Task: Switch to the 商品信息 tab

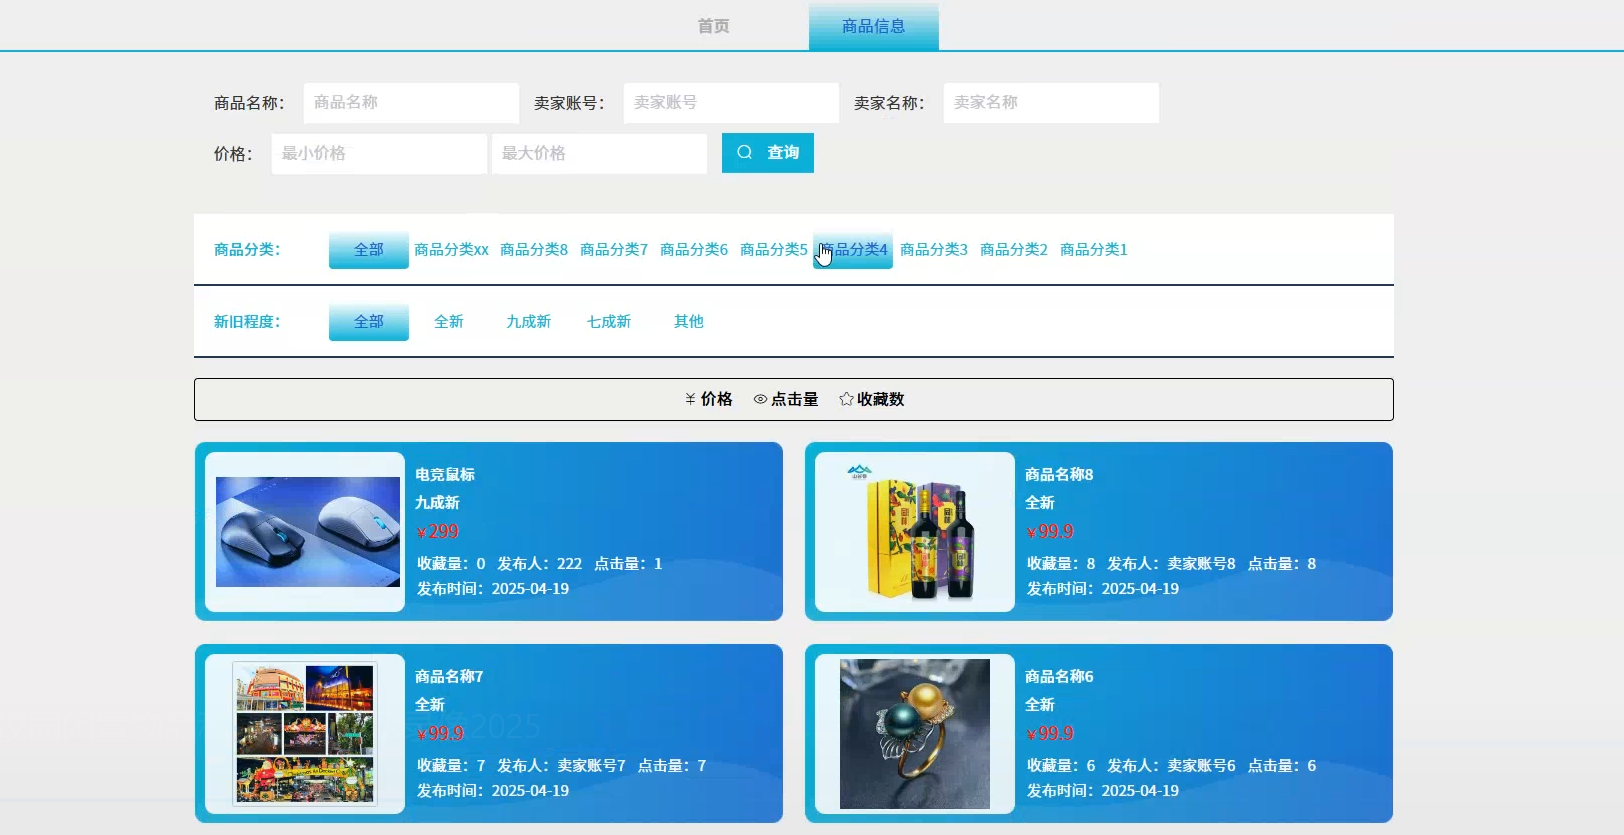Action: click(873, 26)
